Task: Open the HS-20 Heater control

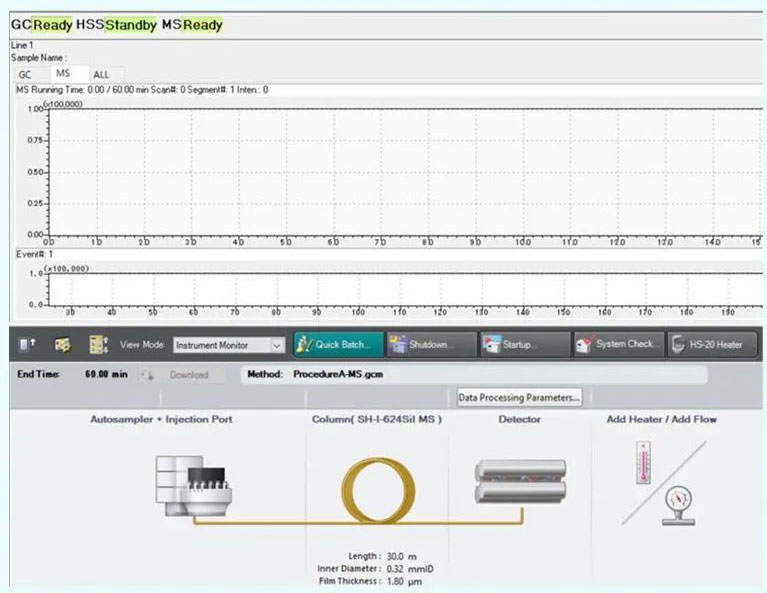Action: coord(712,345)
